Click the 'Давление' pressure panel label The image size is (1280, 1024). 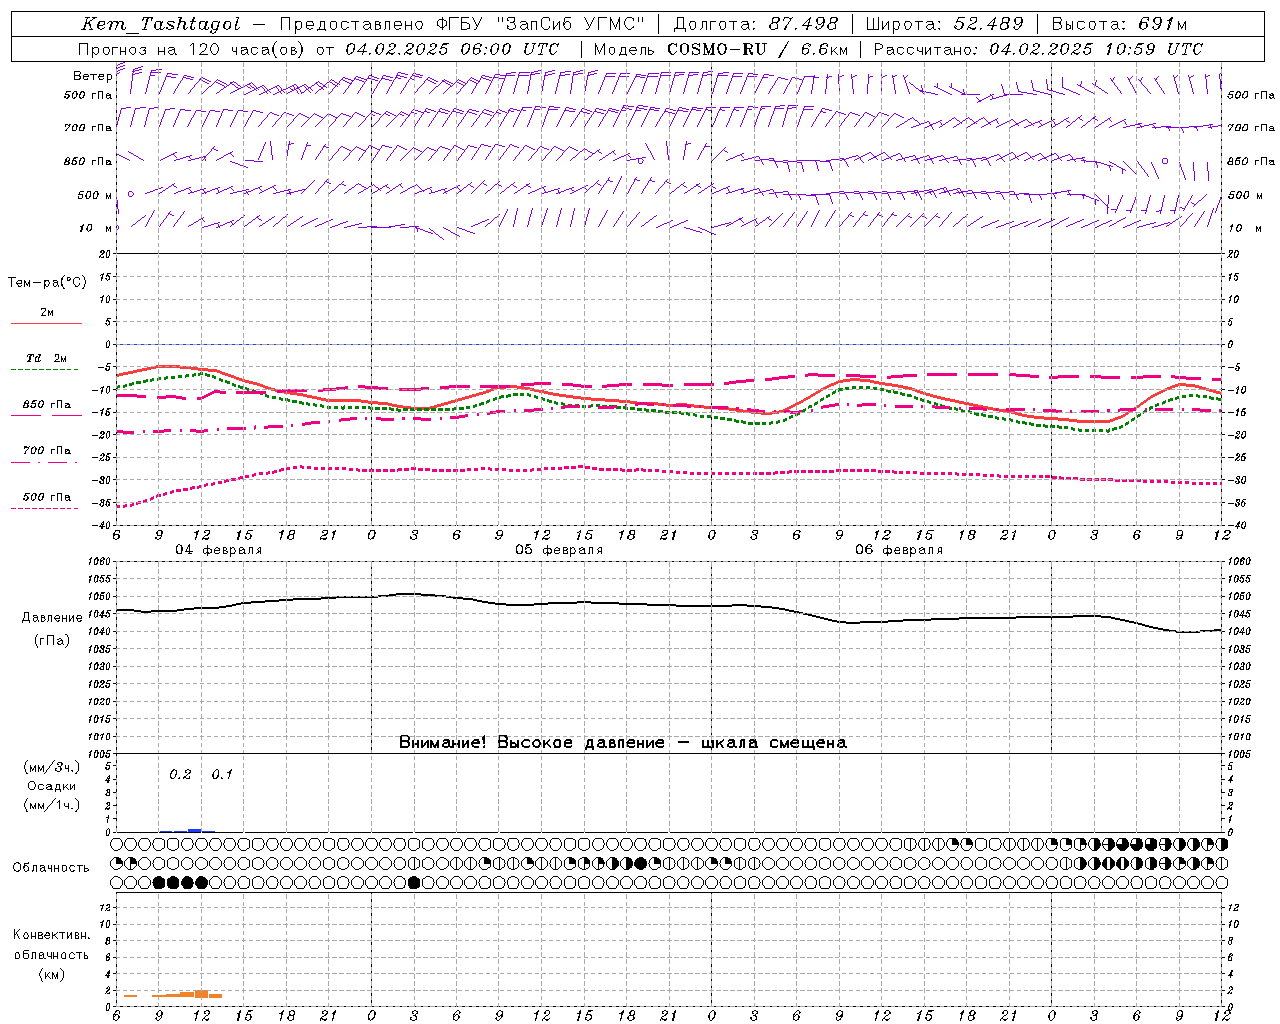click(53, 618)
